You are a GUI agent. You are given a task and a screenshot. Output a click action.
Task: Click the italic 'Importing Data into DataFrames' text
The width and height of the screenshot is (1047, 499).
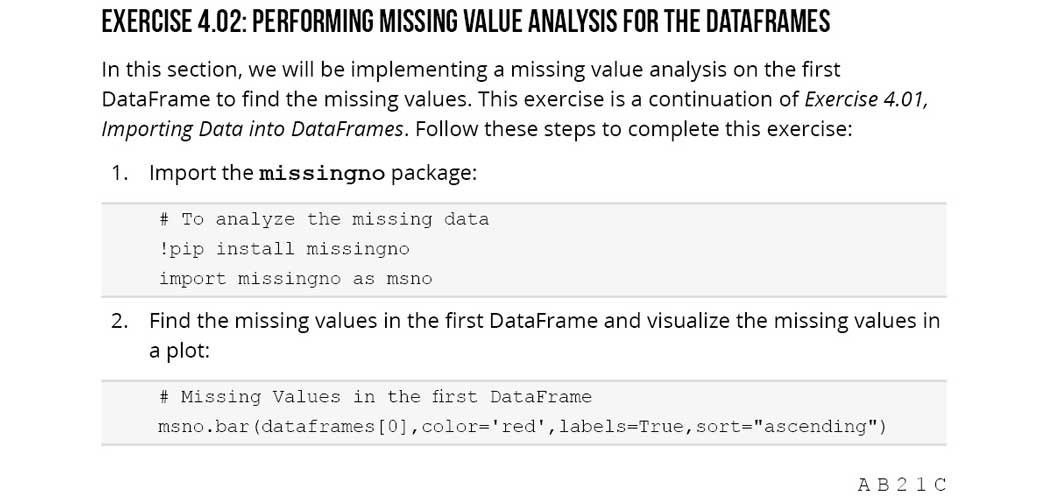pos(253,130)
